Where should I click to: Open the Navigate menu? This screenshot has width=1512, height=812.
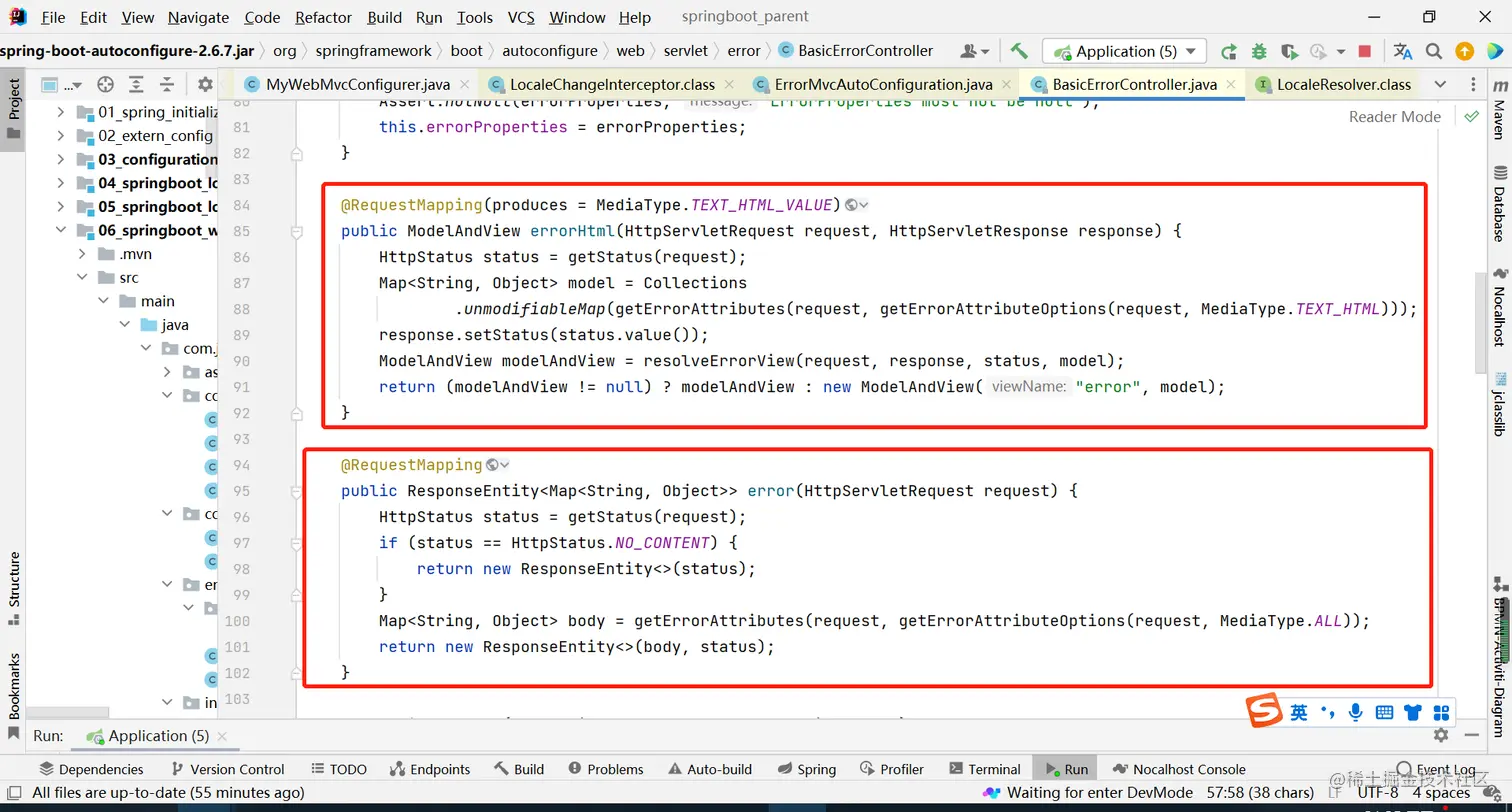198,17
